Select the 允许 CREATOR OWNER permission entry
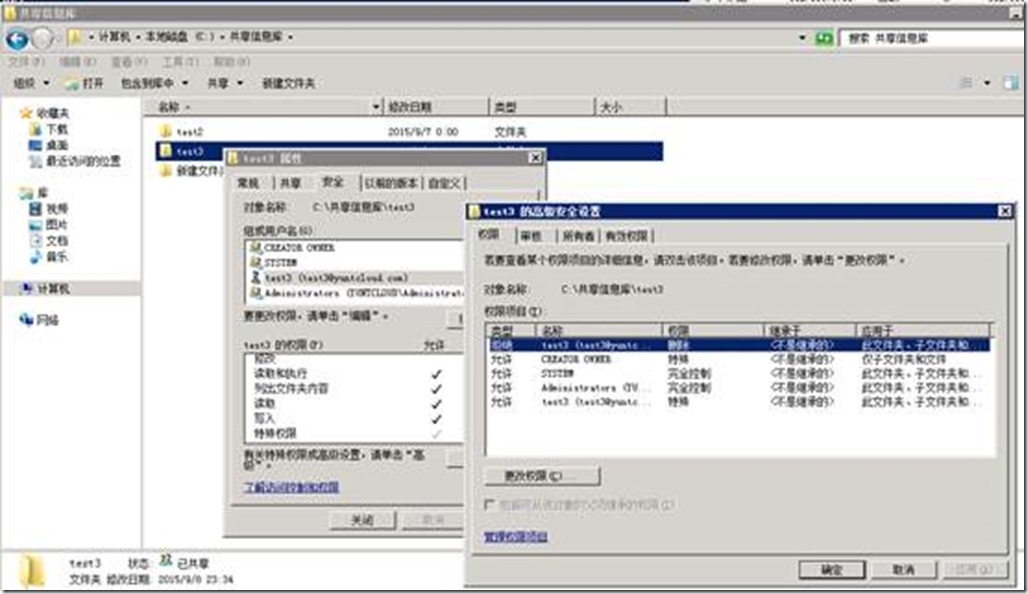The image size is (1028, 594). [x=738, y=359]
